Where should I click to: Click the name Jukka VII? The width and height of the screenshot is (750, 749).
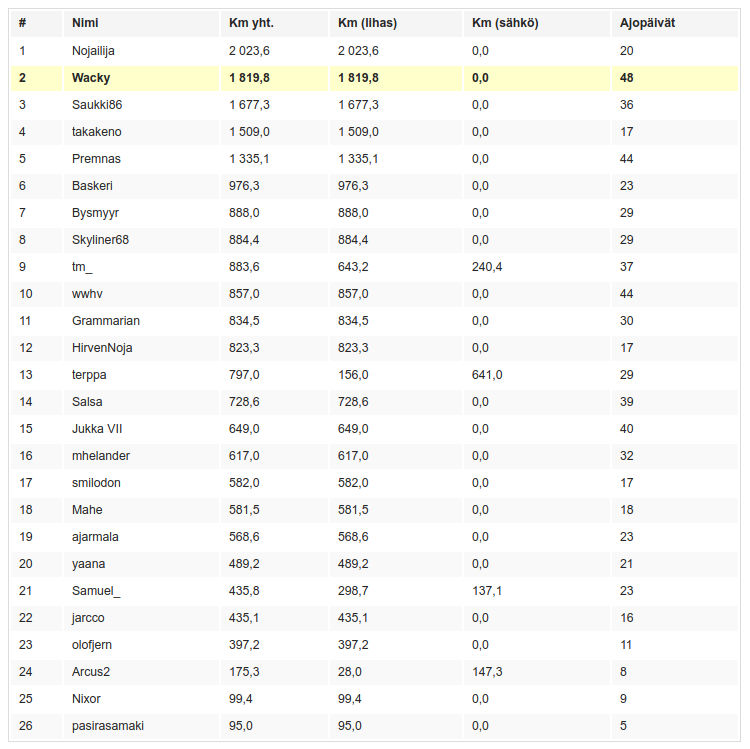(x=97, y=429)
